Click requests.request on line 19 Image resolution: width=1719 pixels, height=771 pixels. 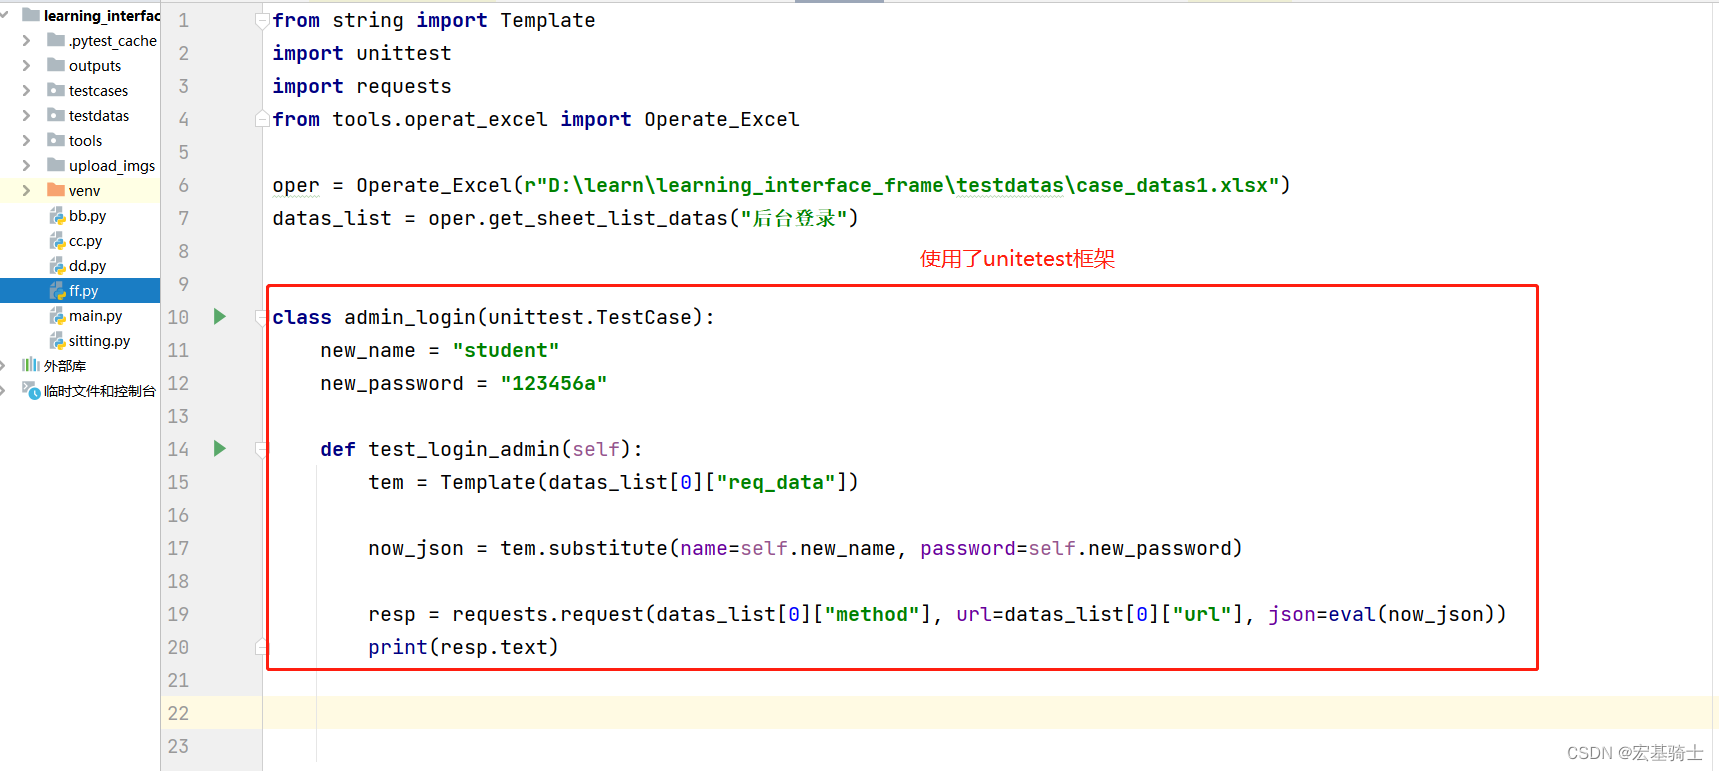pyautogui.click(x=548, y=614)
